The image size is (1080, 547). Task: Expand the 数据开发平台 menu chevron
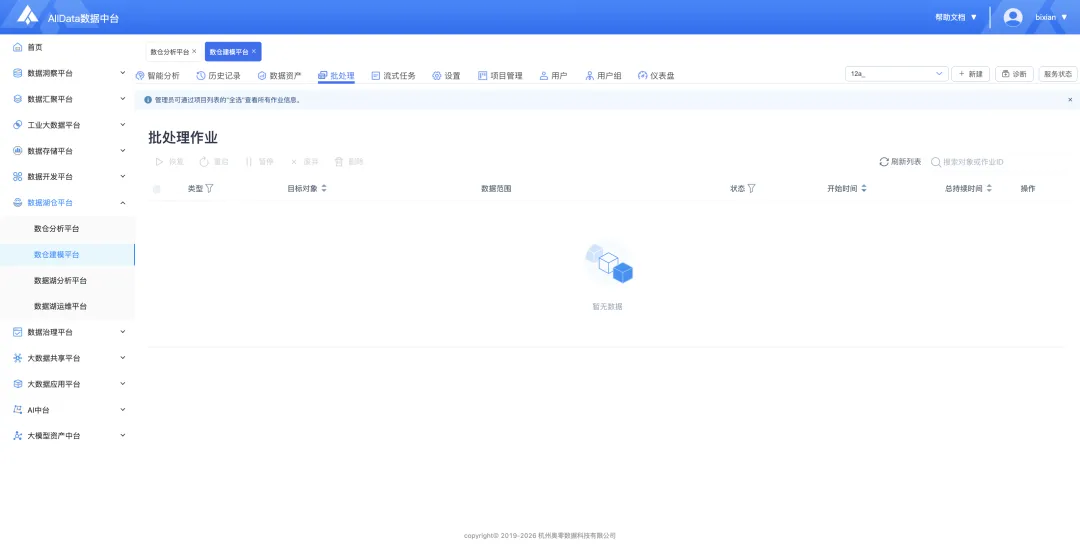click(x=123, y=176)
